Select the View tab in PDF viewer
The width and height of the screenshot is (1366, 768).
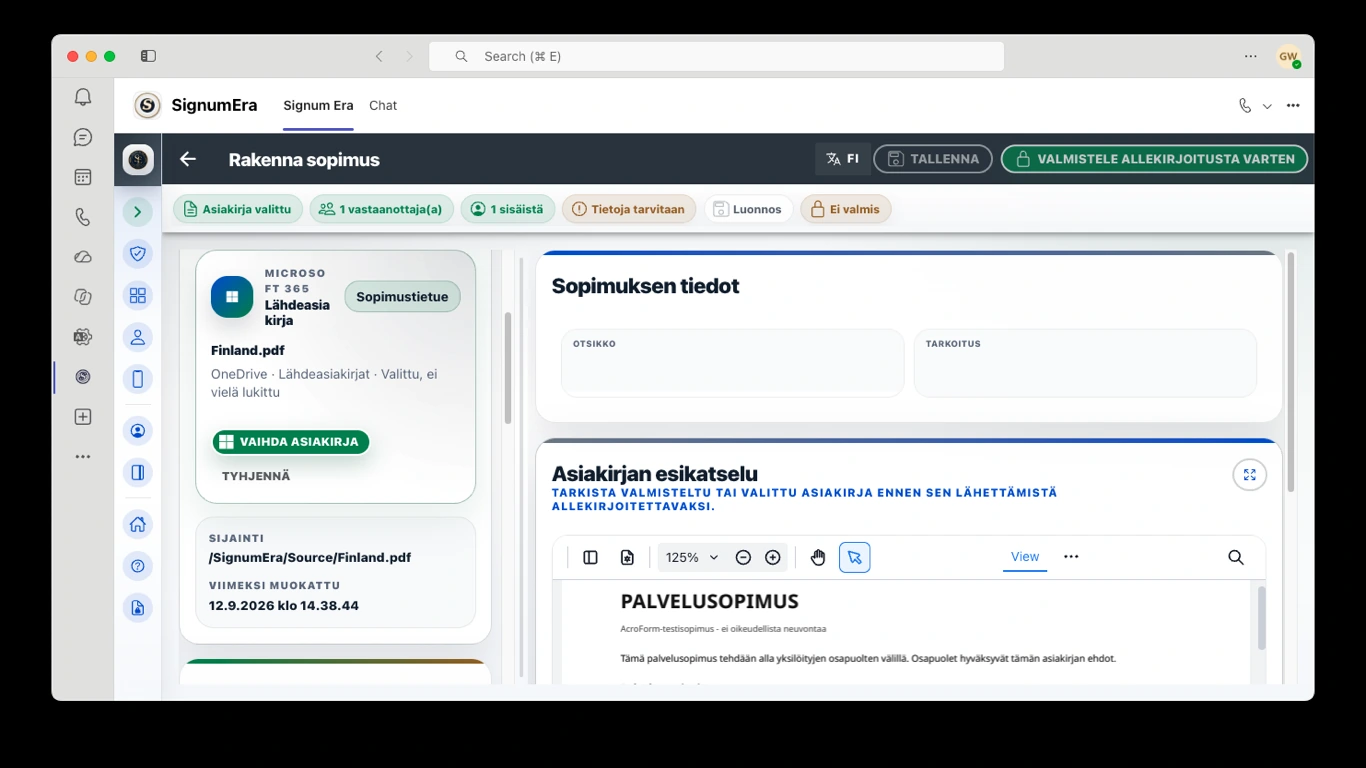[x=1025, y=557]
